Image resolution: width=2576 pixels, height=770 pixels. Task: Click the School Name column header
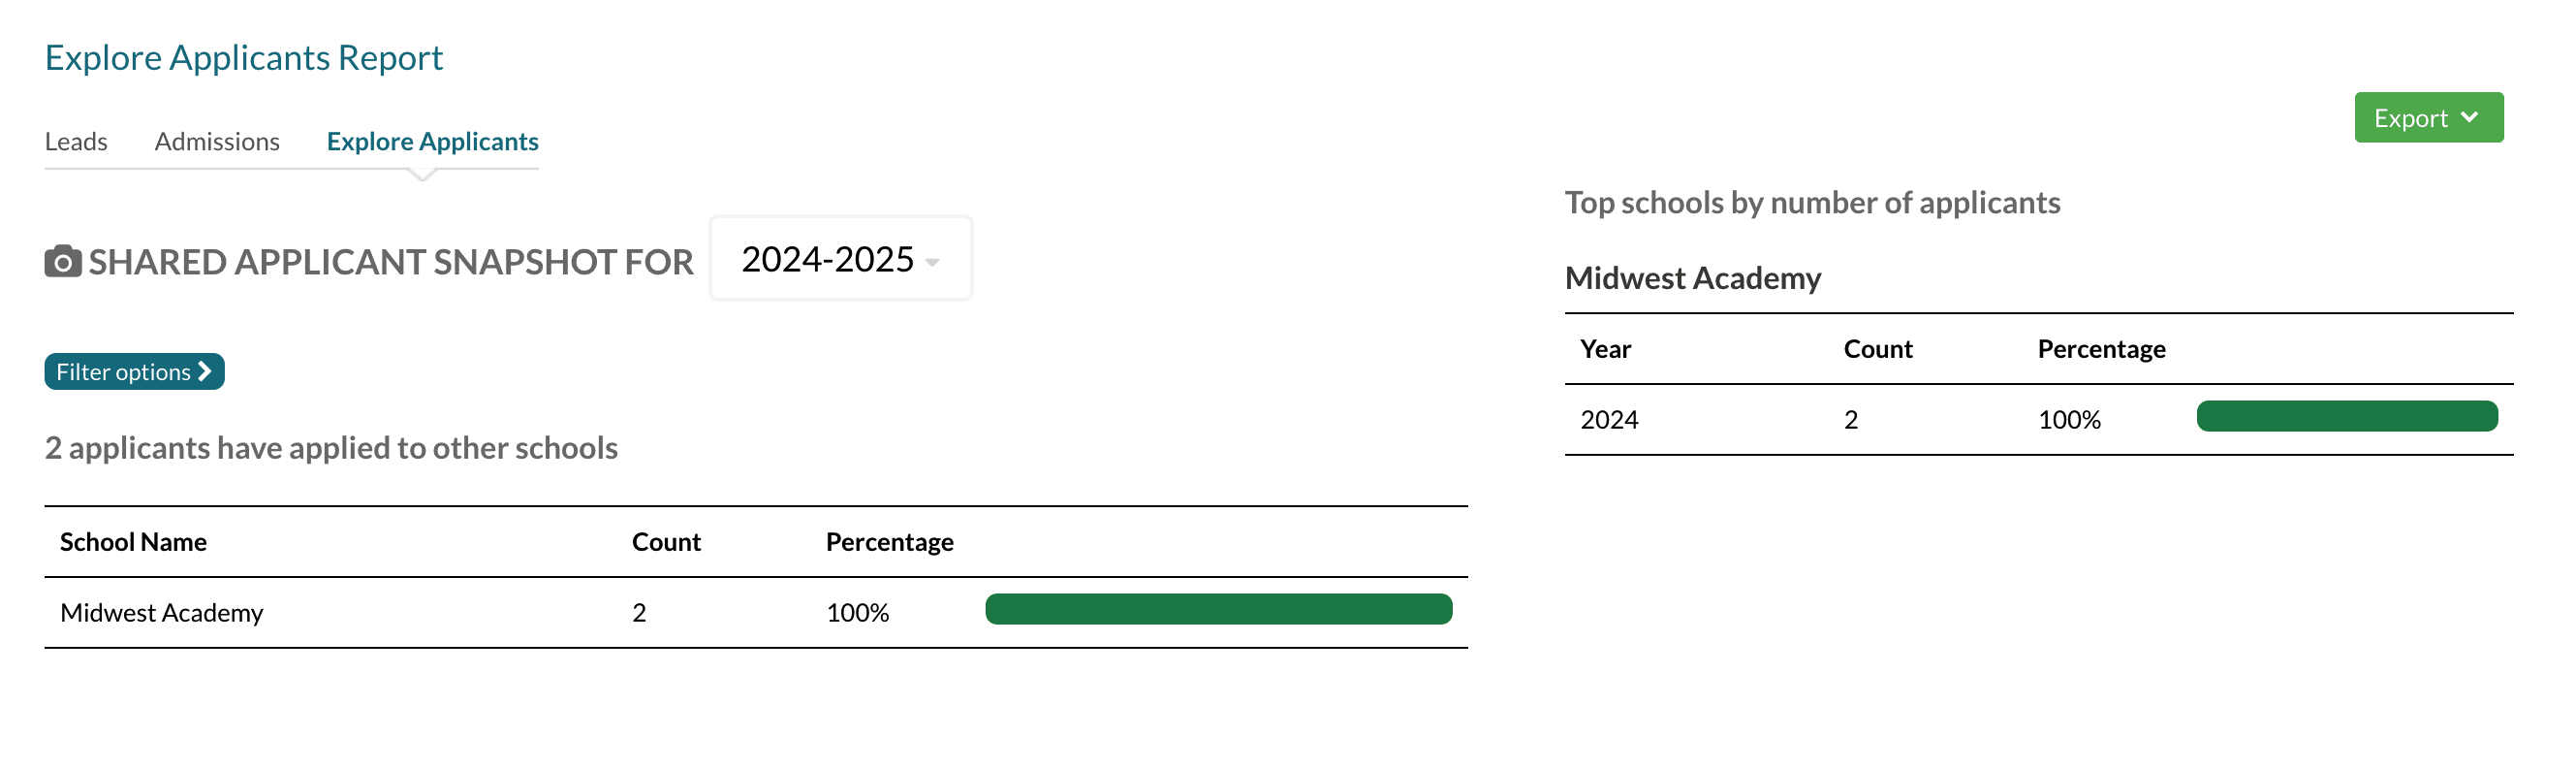pos(133,542)
